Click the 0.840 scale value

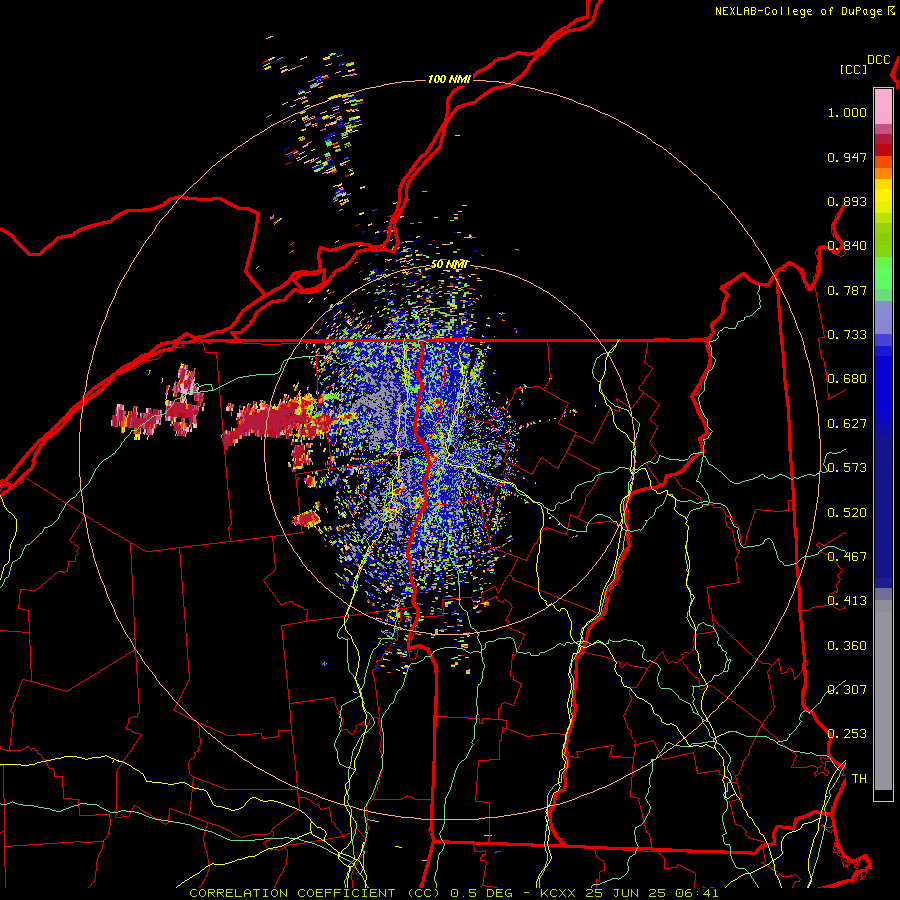click(x=847, y=246)
